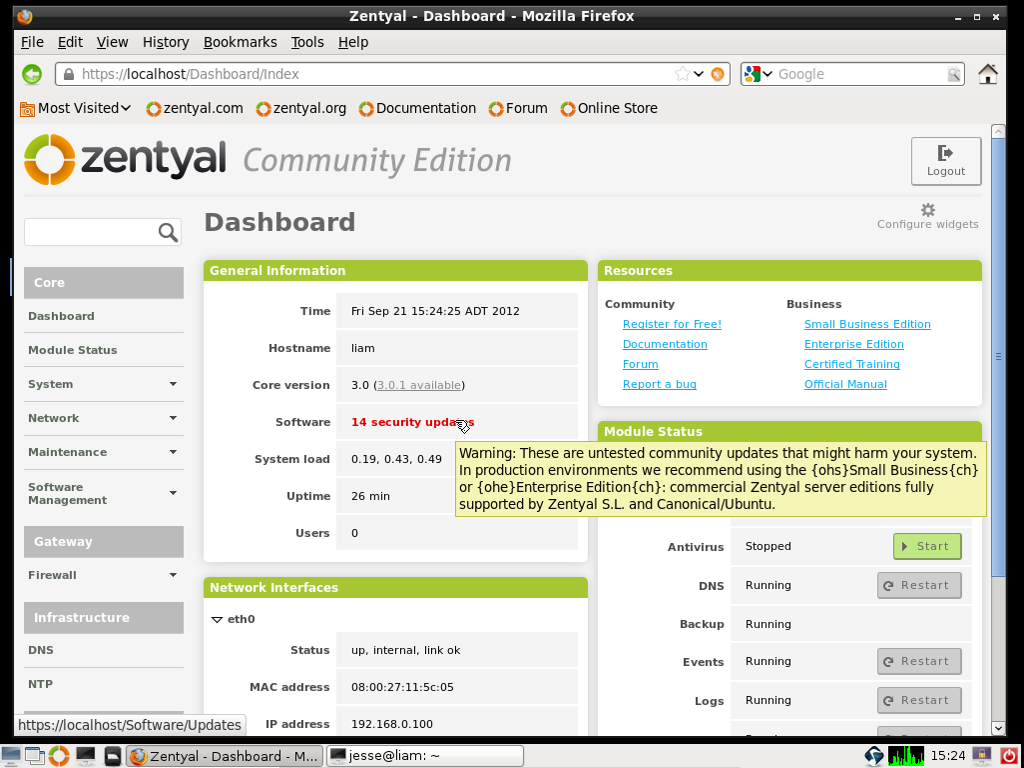Click the Zentyal launcher in taskbar
Viewport: 1024px width, 768px height.
[58, 756]
